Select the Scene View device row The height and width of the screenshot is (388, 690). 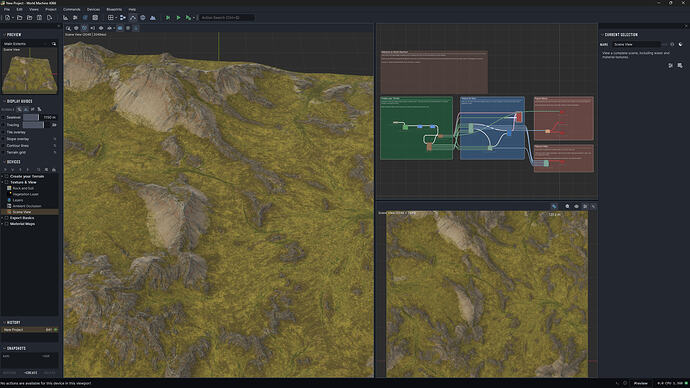tap(29, 212)
